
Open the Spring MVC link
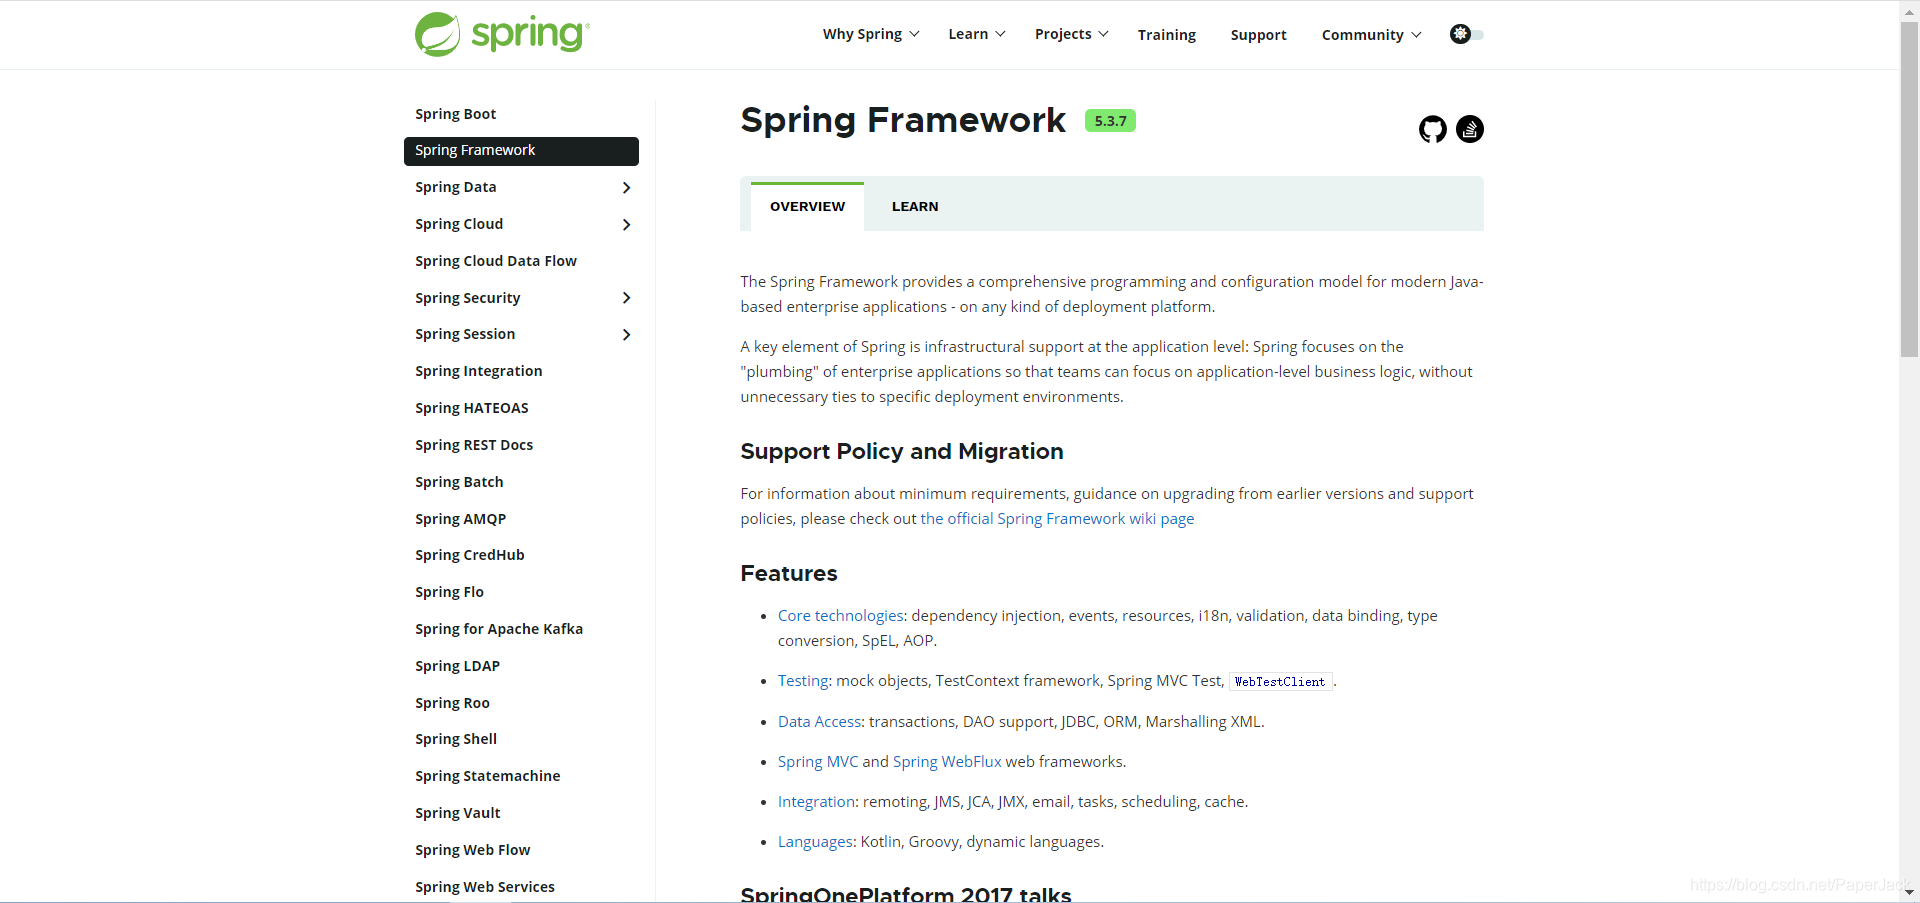[x=818, y=762]
